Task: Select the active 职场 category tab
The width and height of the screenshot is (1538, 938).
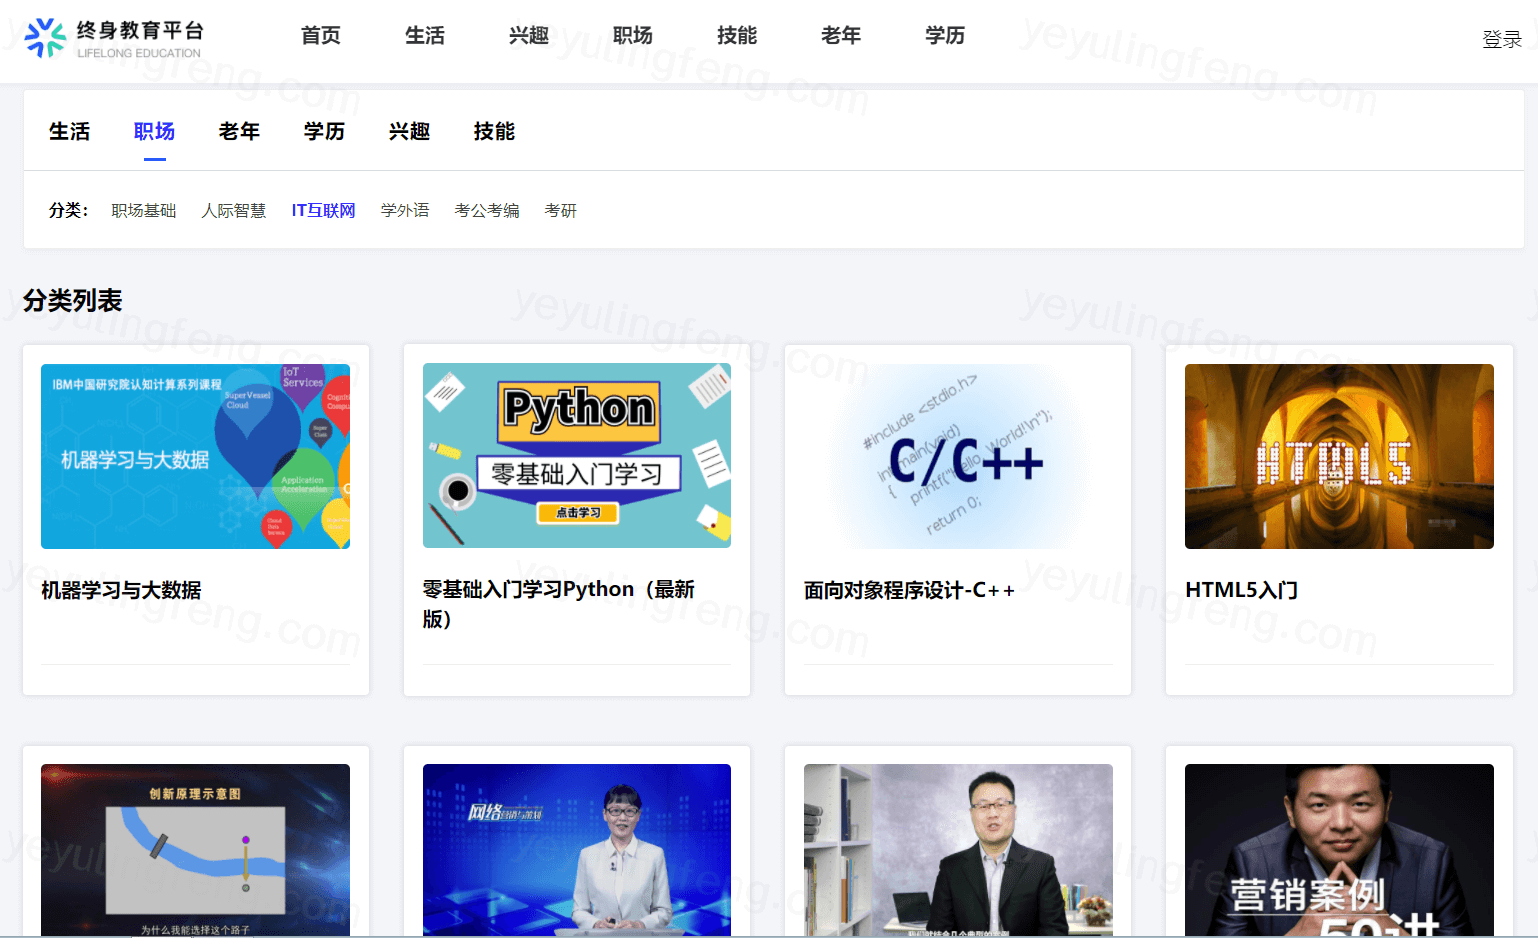Action: [x=154, y=131]
